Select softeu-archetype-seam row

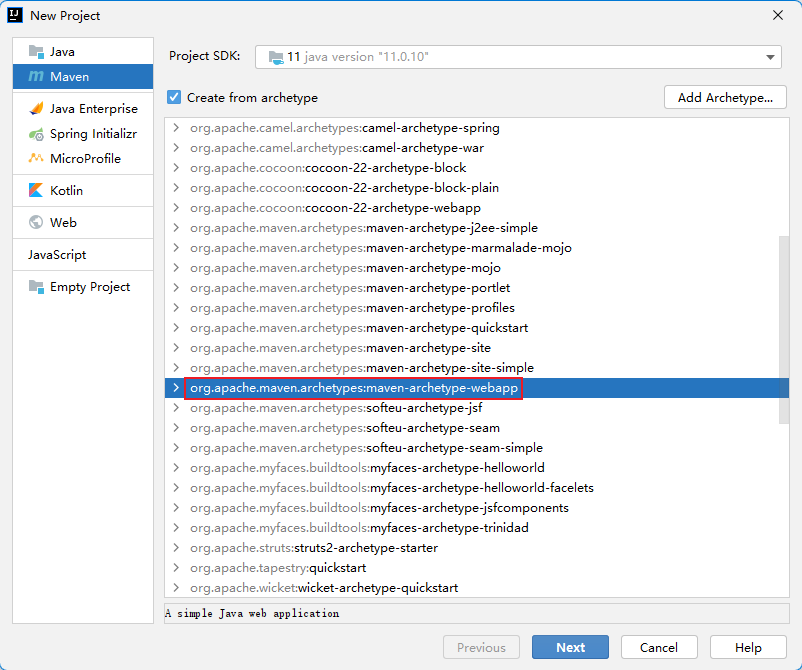tap(477, 428)
